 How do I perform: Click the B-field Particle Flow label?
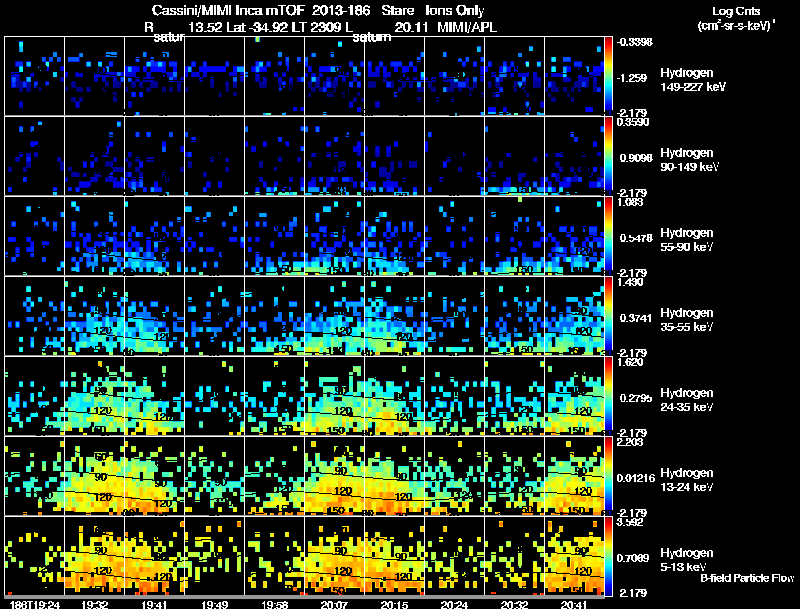point(746,578)
